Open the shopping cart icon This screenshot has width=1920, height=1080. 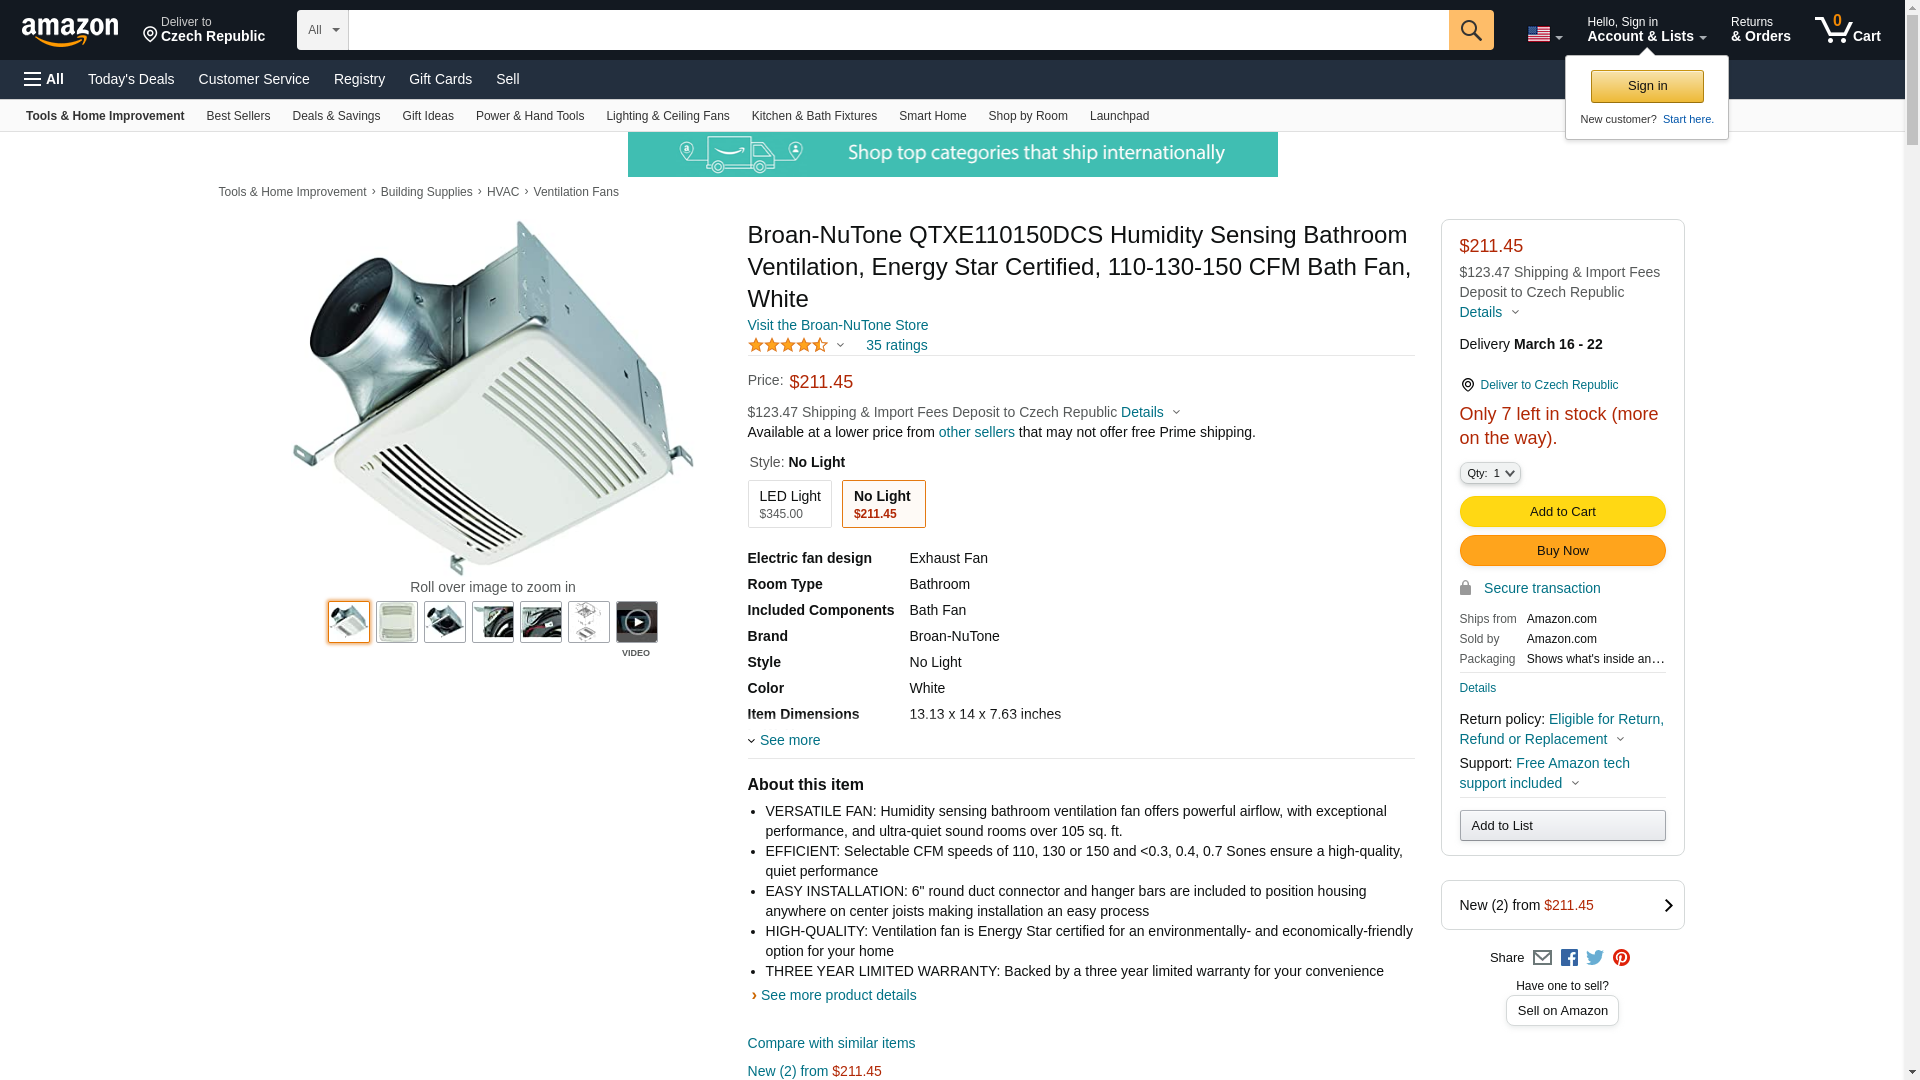pos(1846,30)
